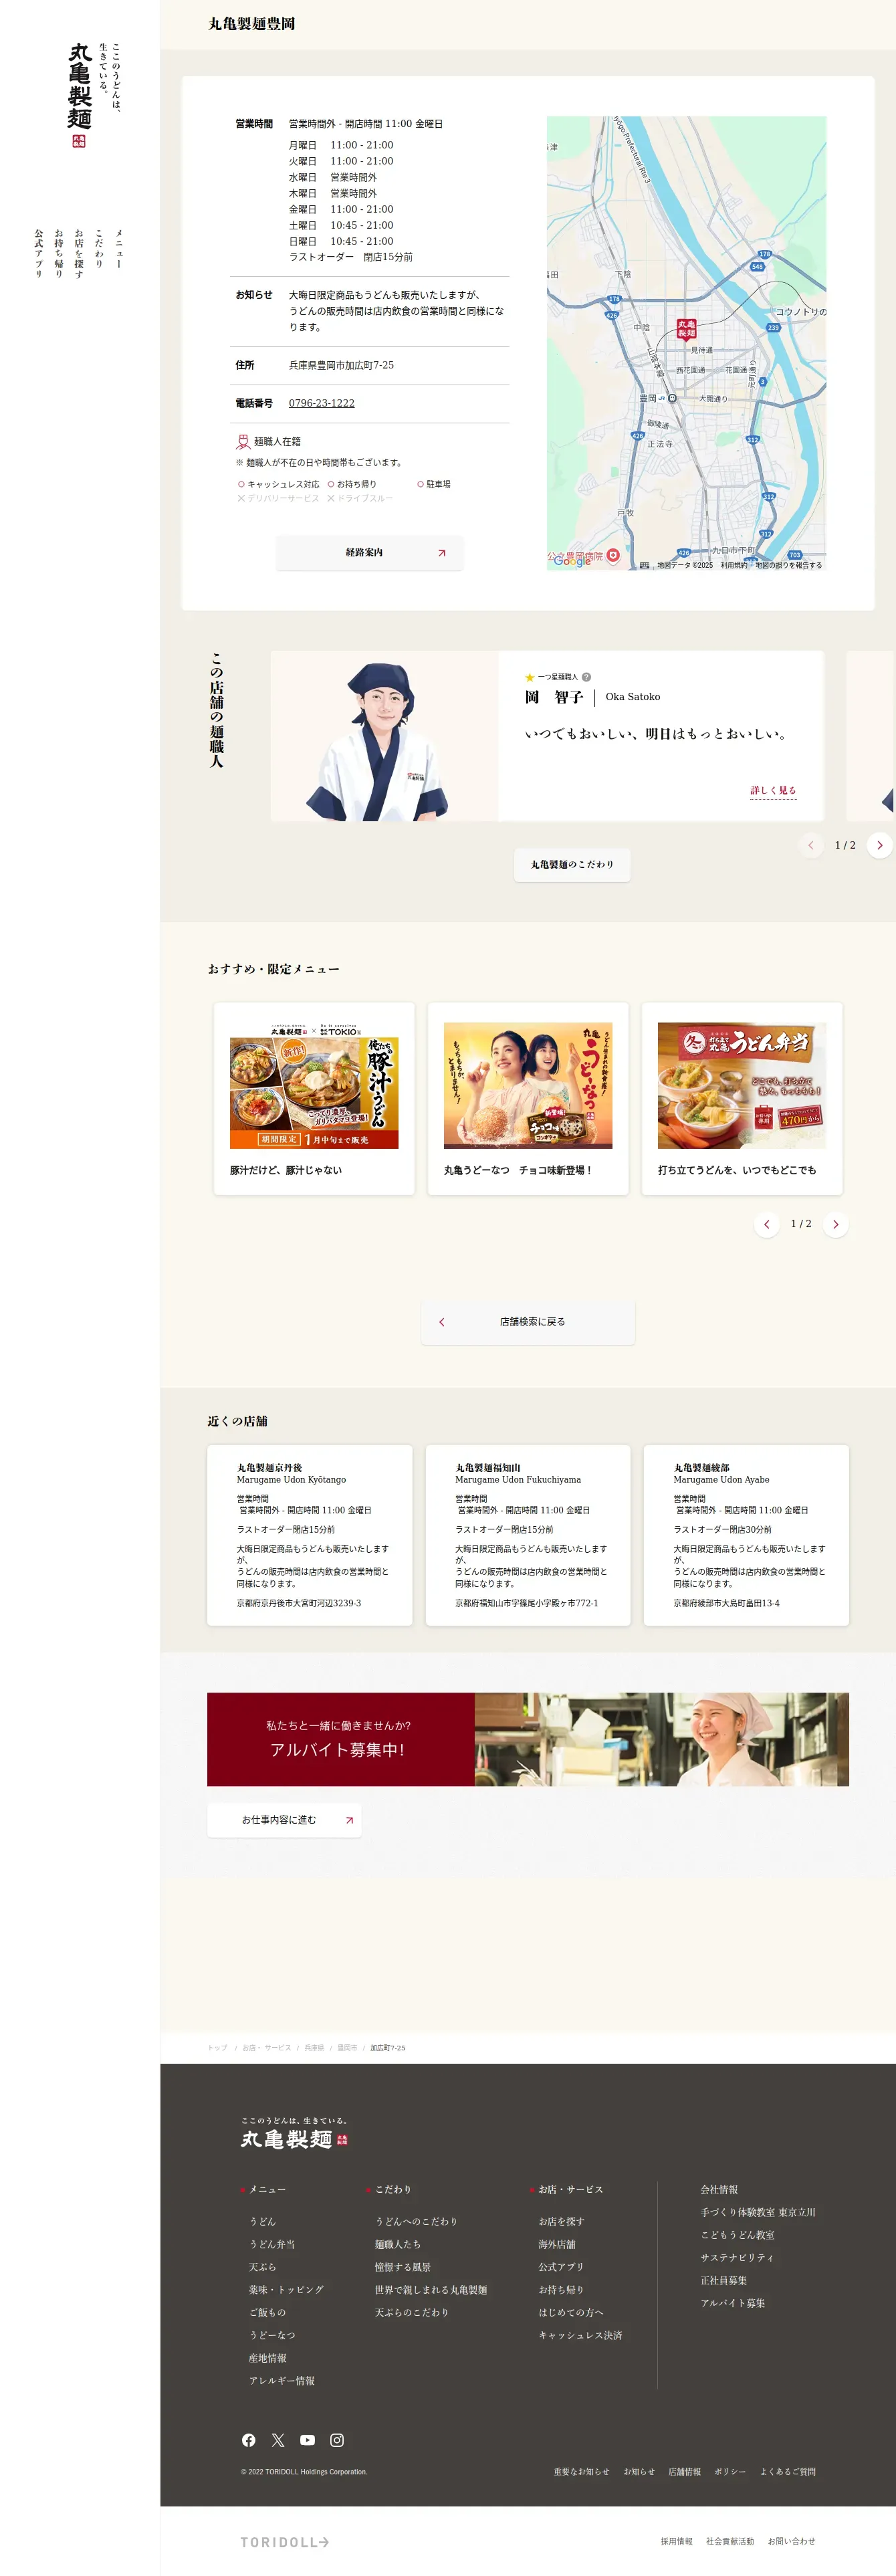
Task: Click the external-link arrow on 経路案内
Action: point(441,553)
